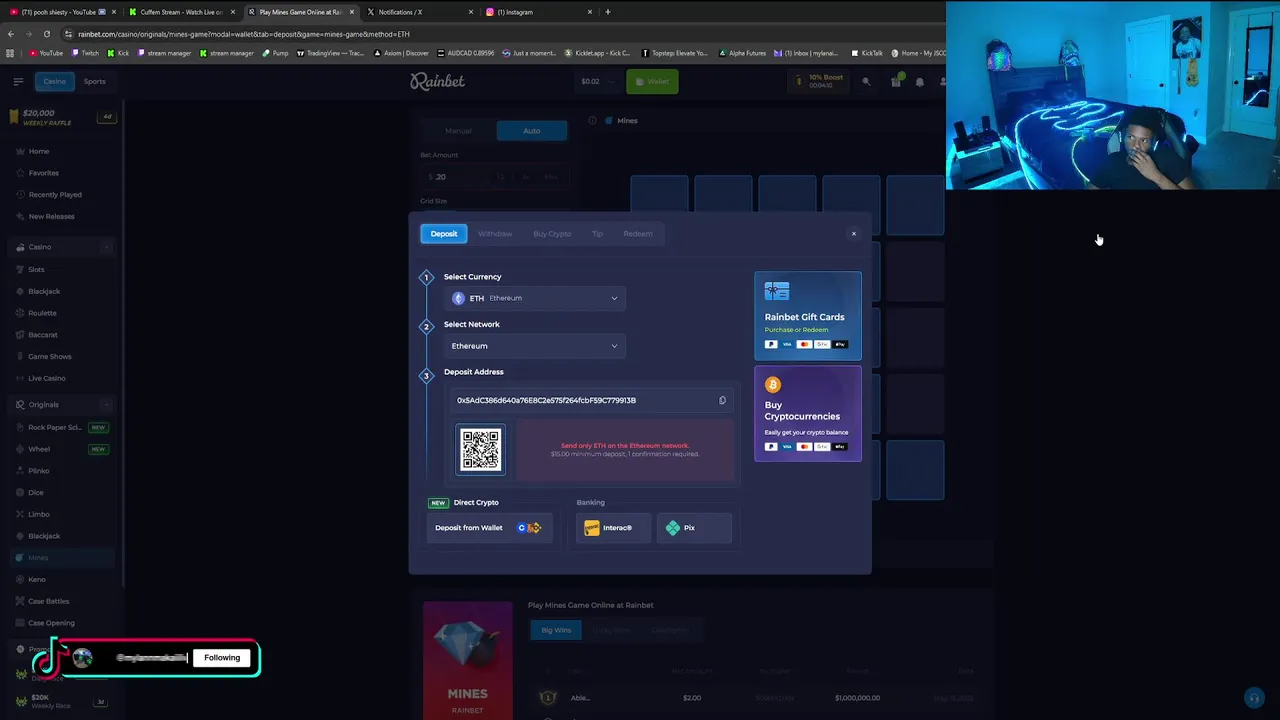1280x720 pixels.
Task: Open Wheel game in sidebar
Action: pos(62,449)
